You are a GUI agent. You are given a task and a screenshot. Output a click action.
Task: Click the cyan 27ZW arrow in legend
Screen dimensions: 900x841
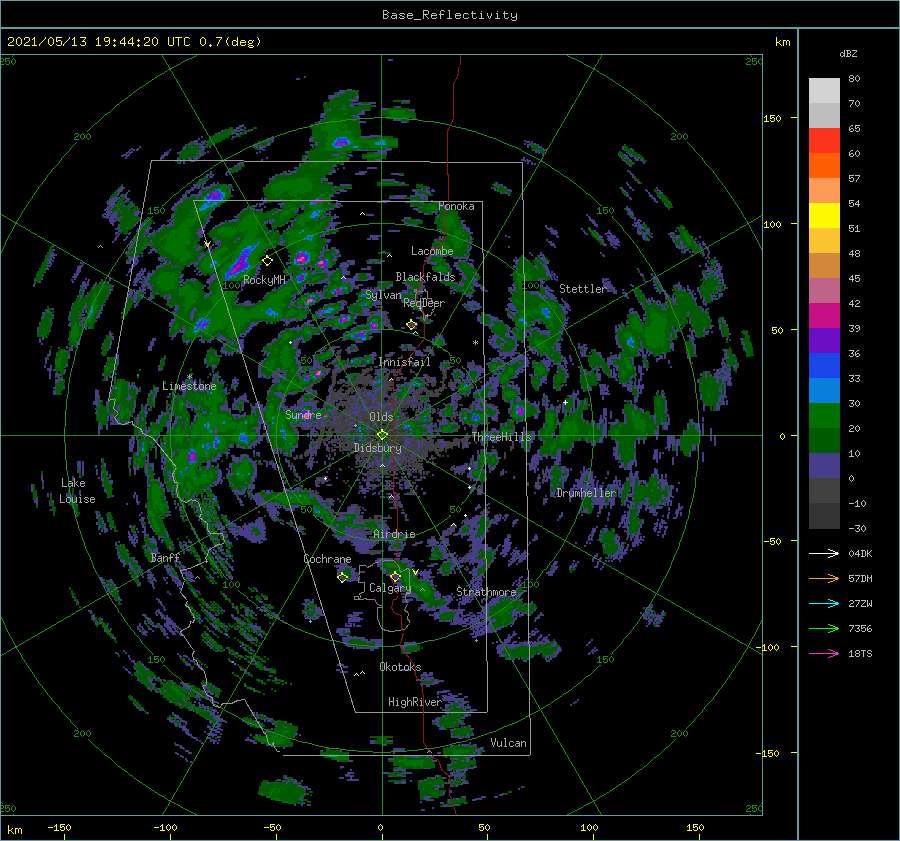(x=824, y=603)
